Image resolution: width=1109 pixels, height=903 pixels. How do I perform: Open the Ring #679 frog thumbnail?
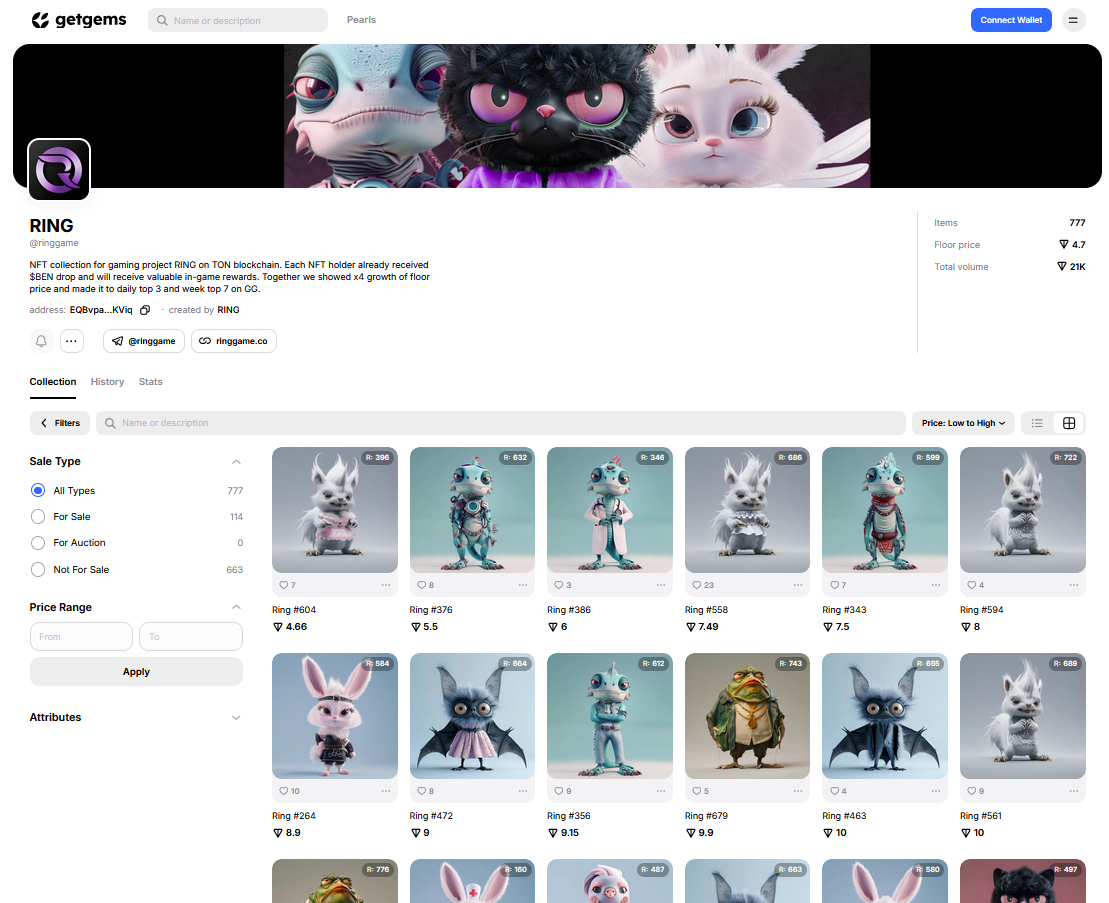tap(748, 716)
